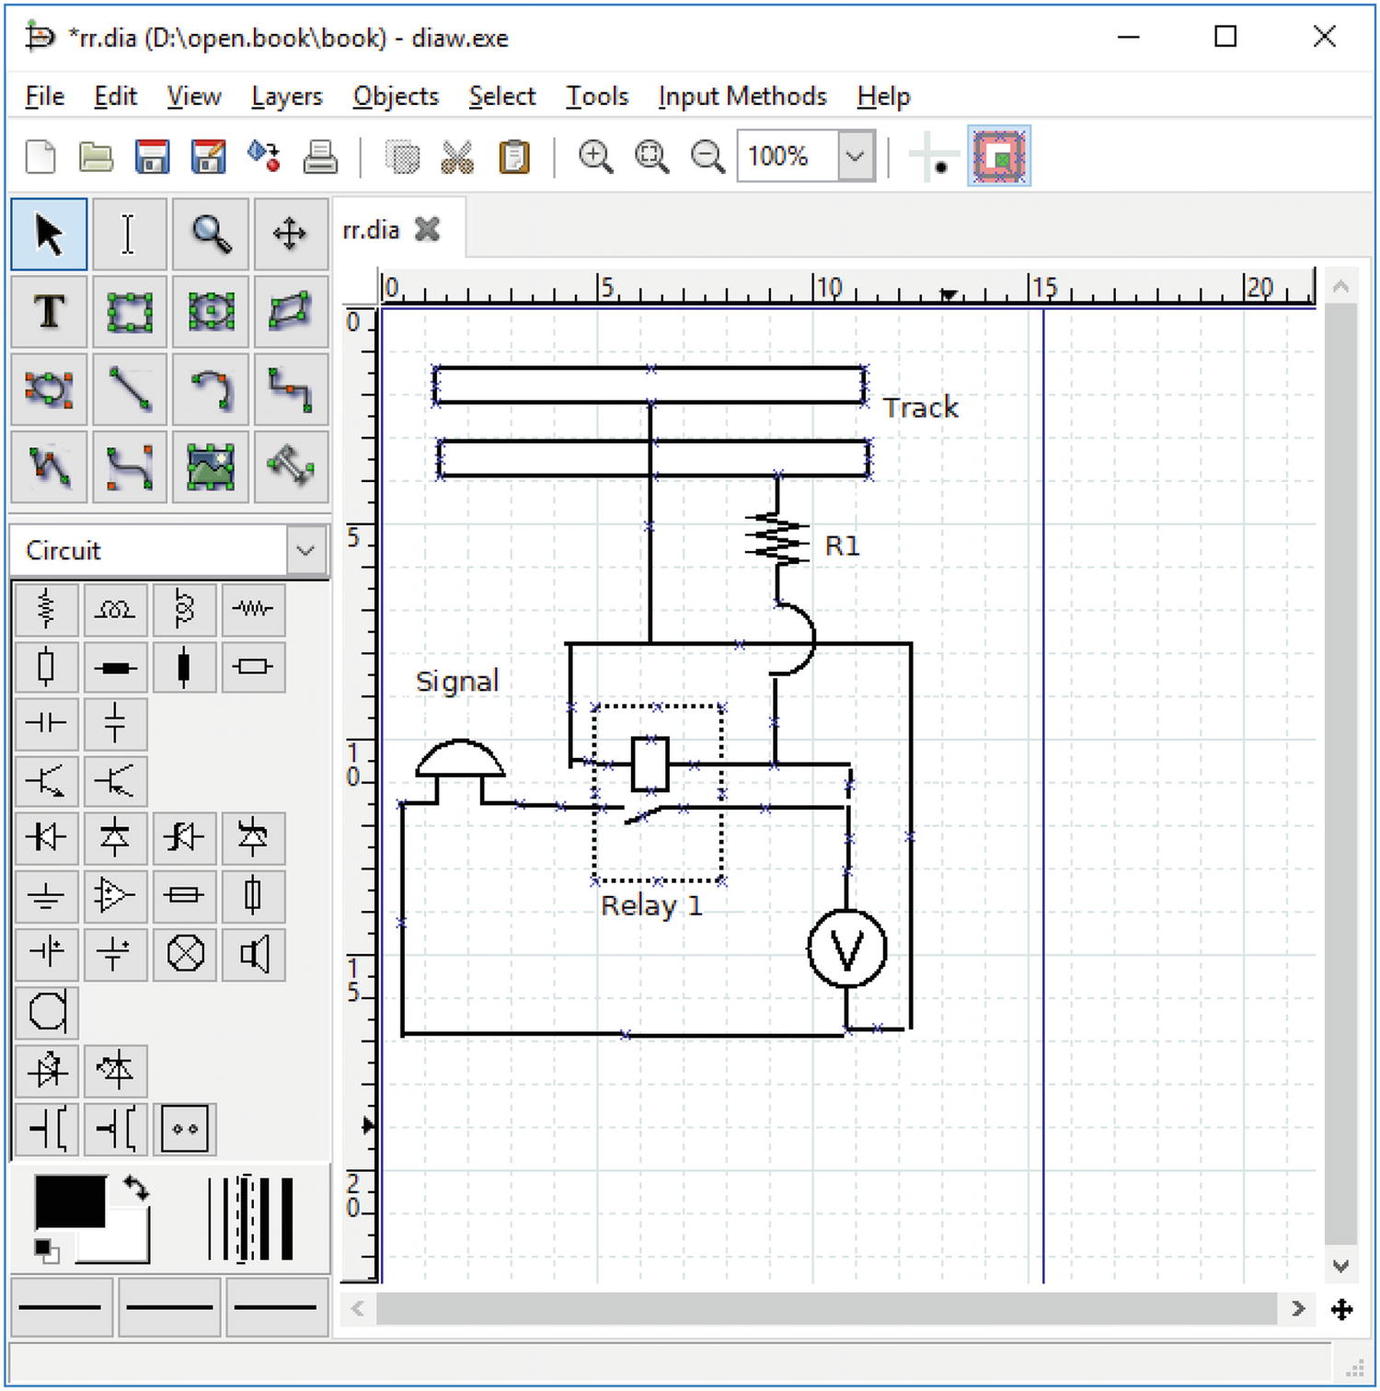Open the zoom percentage dropdown arrow
The height and width of the screenshot is (1391, 1380).
(x=856, y=157)
